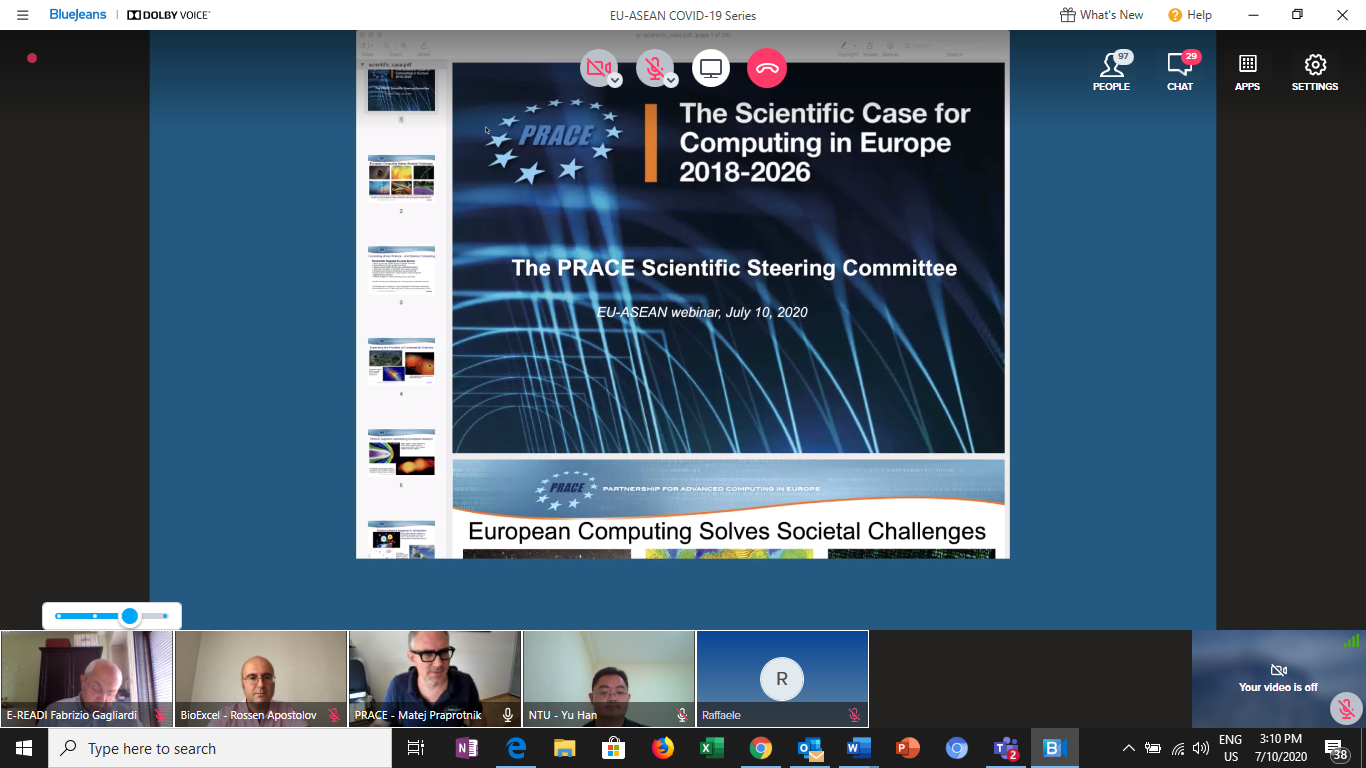The height and width of the screenshot is (768, 1366).
Task: Open OneNote from the taskbar
Action: tap(467, 748)
